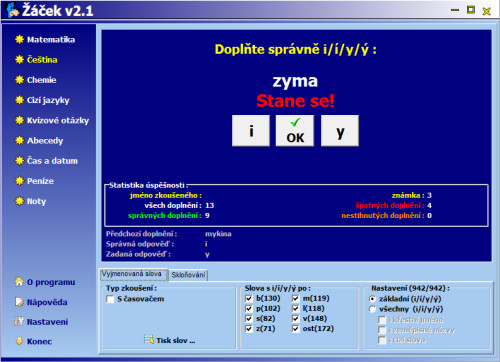Open the Noty section

(36, 201)
